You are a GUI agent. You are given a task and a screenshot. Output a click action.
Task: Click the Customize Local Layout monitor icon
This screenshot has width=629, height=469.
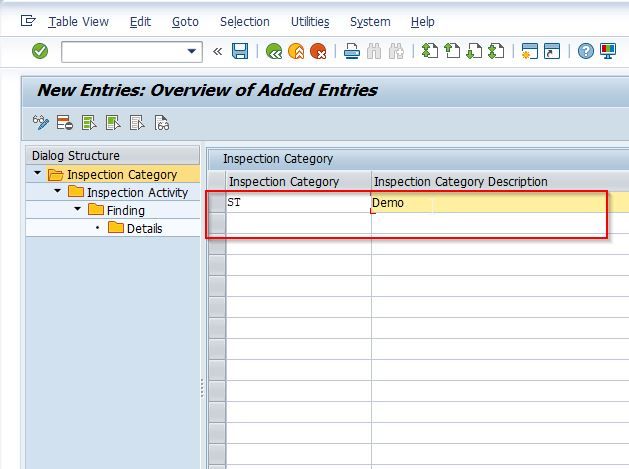click(608, 51)
